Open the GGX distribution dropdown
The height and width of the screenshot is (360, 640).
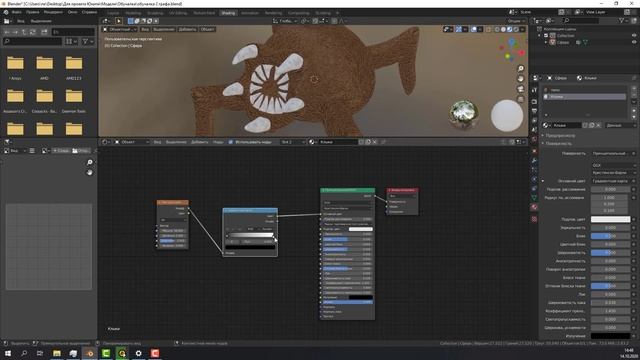(613, 165)
